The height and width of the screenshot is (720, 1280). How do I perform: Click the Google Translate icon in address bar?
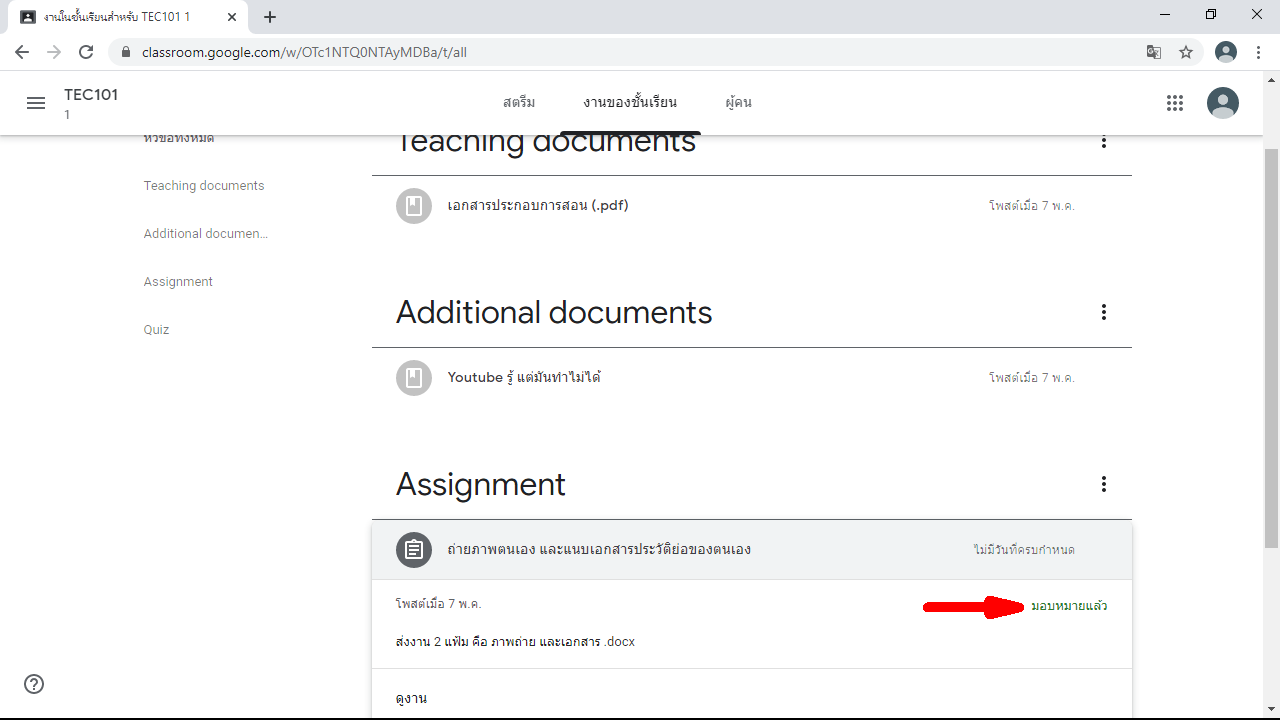(x=1154, y=52)
